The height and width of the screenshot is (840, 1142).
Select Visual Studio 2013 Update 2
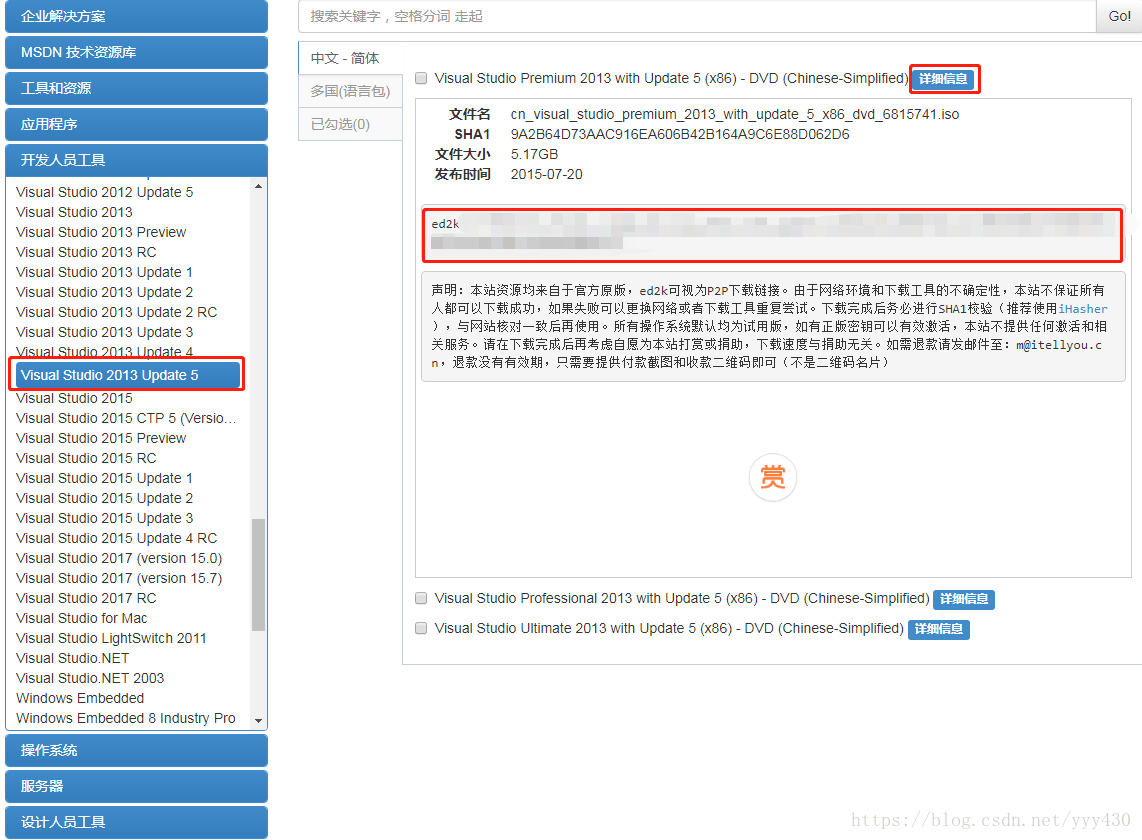pyautogui.click(x=104, y=292)
